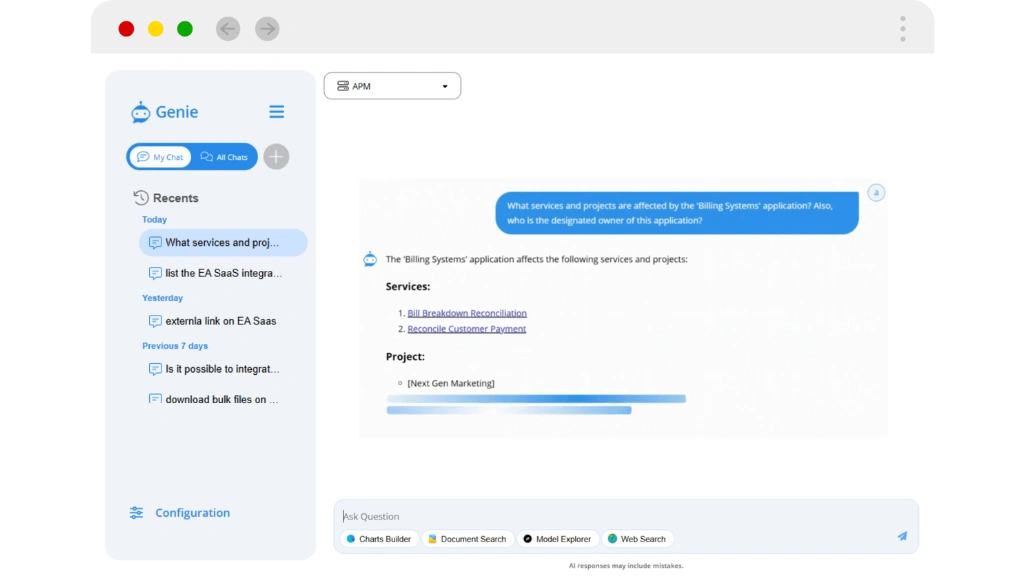Image resolution: width=1024 pixels, height=576 pixels.
Task: Click the browser back arrow
Action: (x=228, y=29)
